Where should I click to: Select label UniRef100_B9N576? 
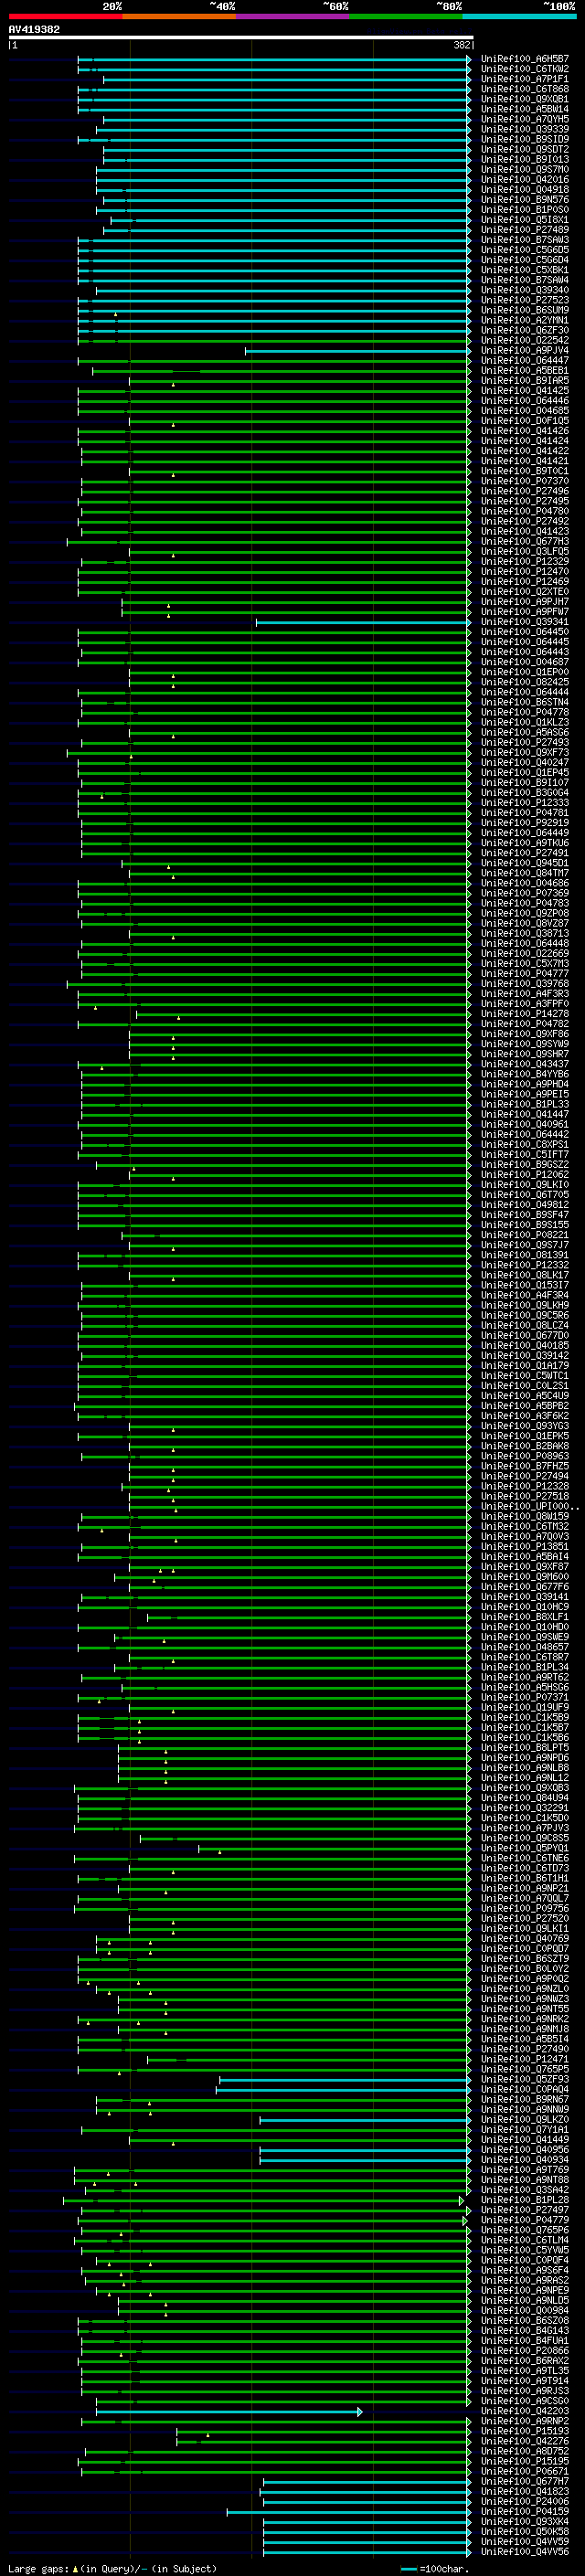point(524,200)
